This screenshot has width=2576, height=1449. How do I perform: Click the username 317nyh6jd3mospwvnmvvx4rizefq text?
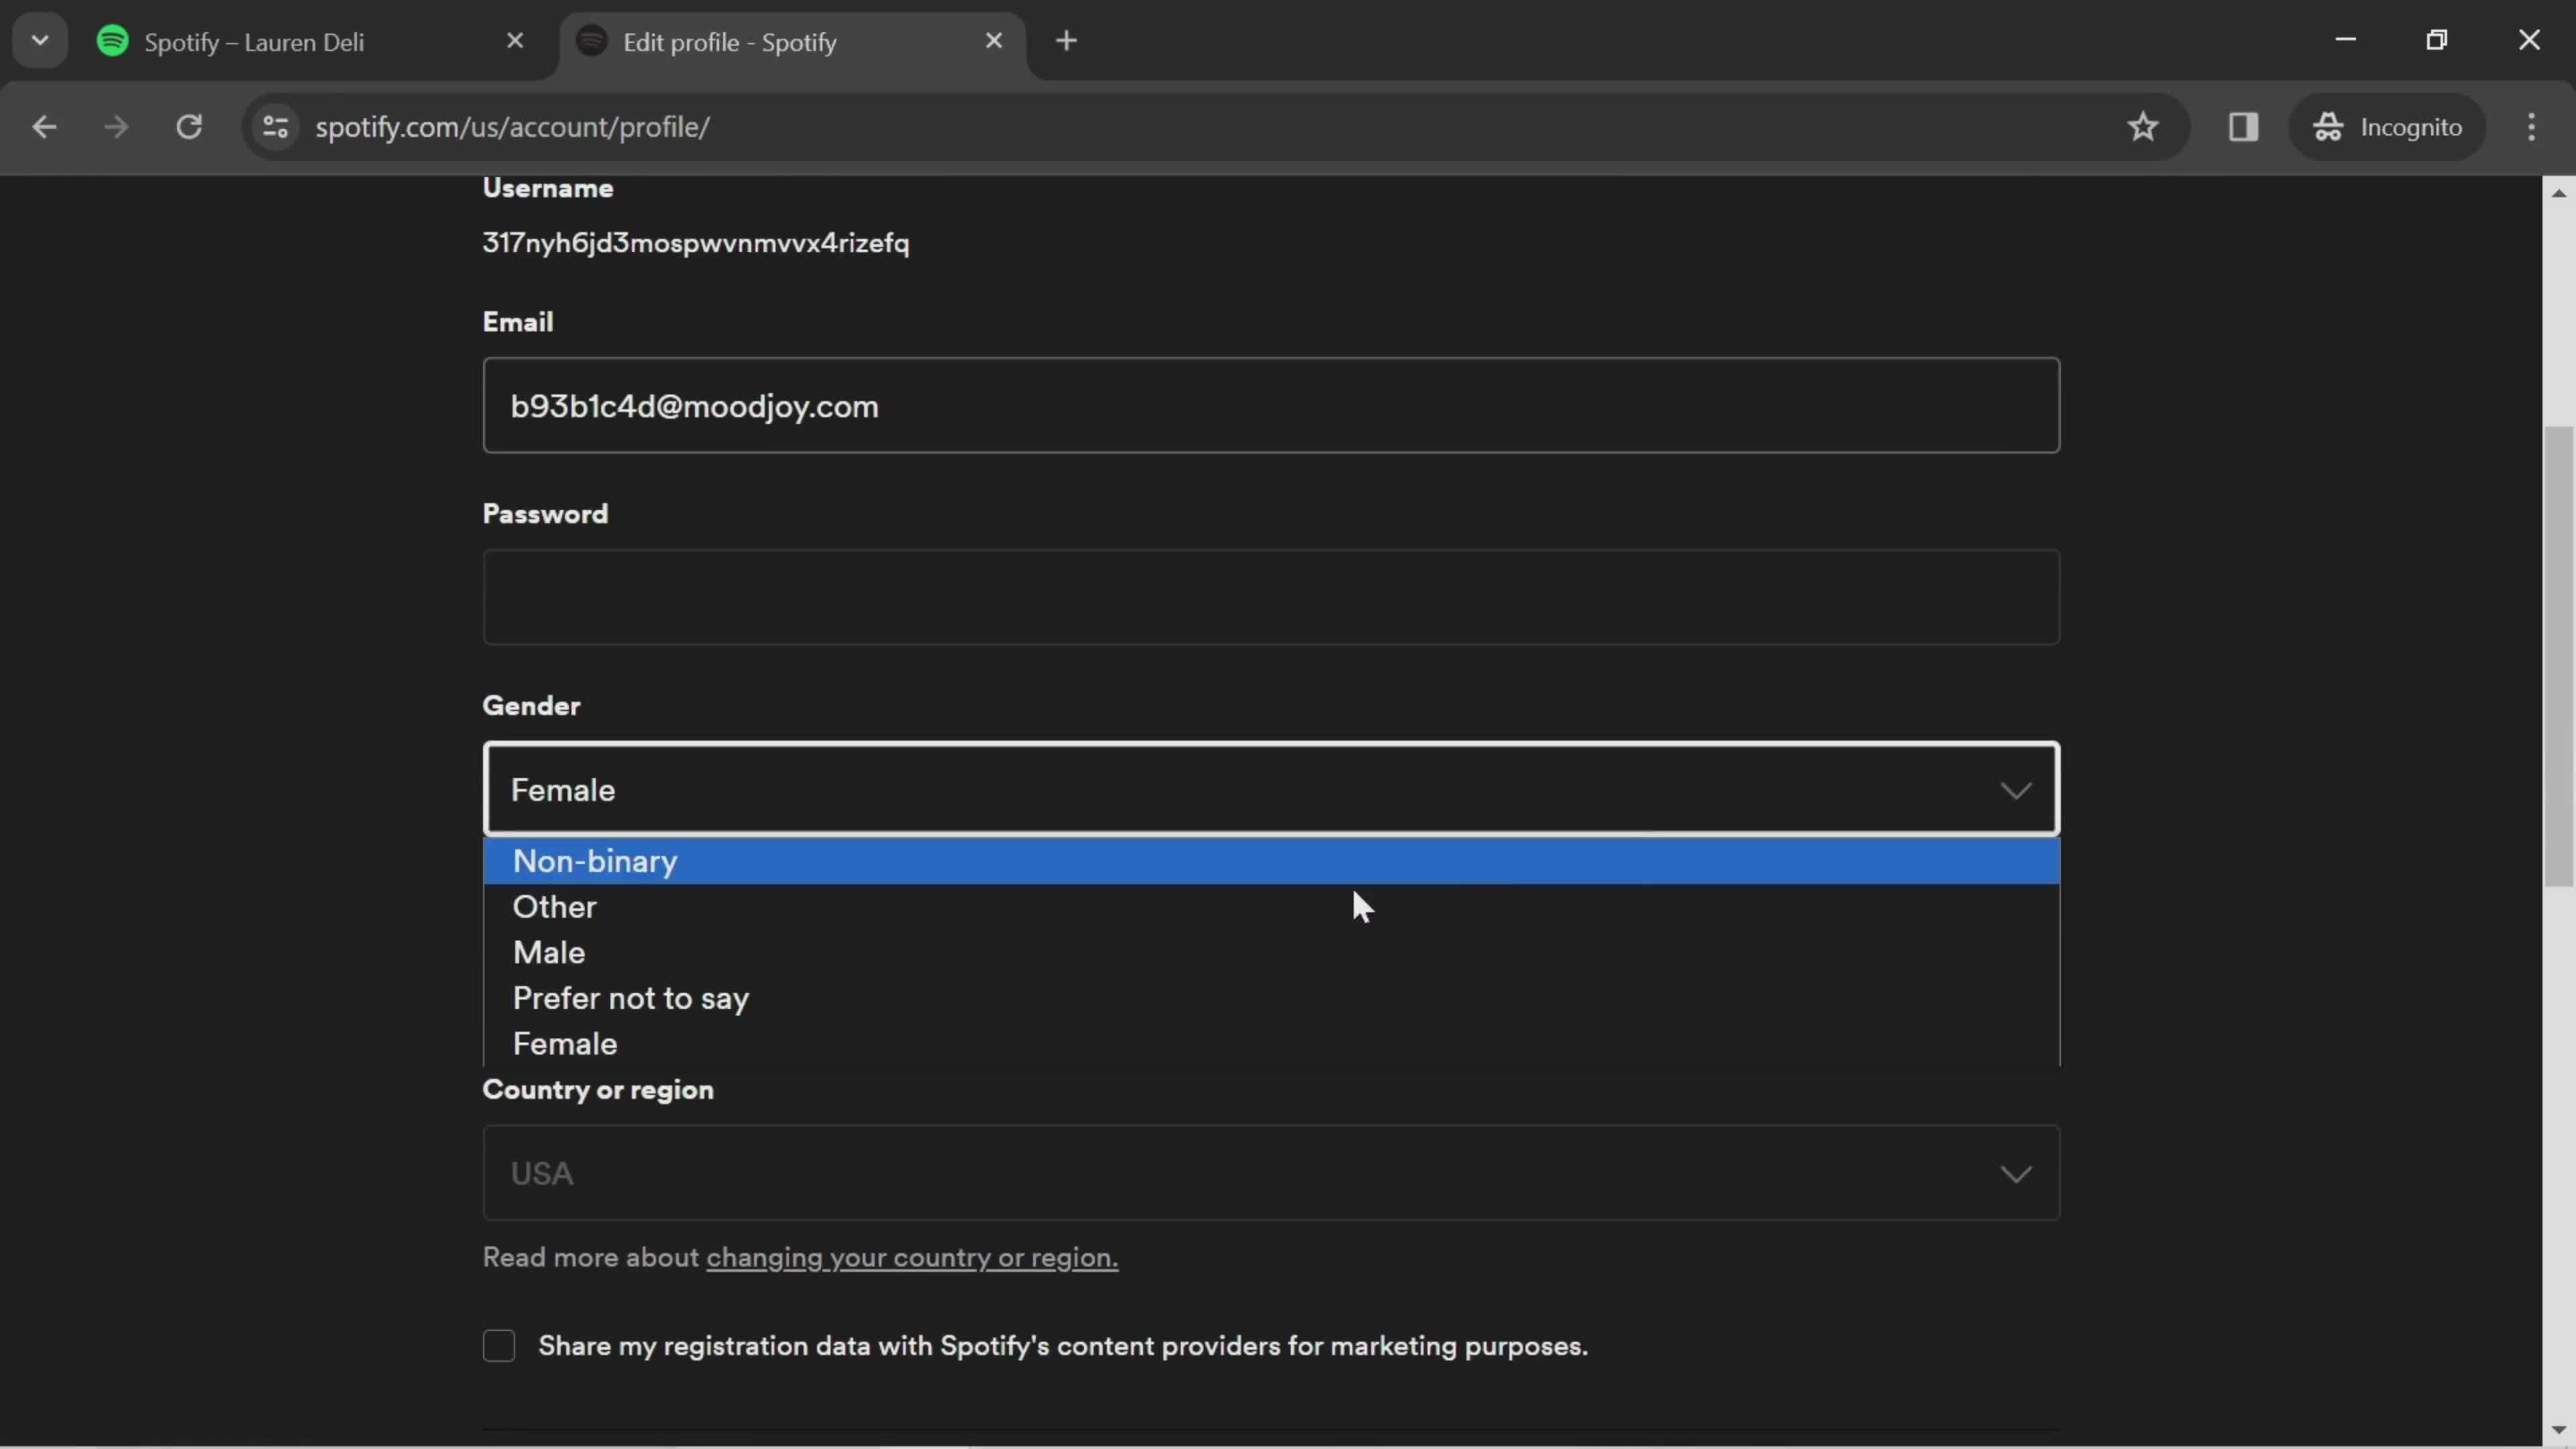pos(696,244)
